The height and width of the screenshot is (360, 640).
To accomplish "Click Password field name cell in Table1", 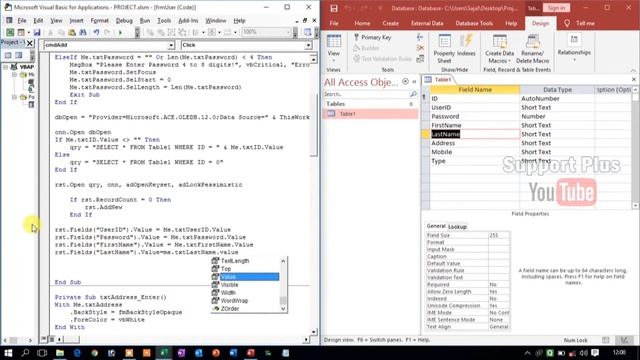I will coord(475,116).
